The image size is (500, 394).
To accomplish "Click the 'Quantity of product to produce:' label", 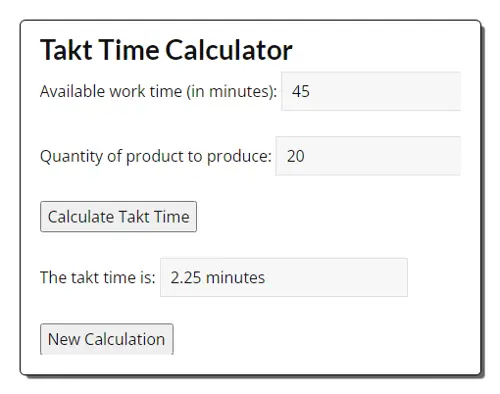I will (x=156, y=156).
